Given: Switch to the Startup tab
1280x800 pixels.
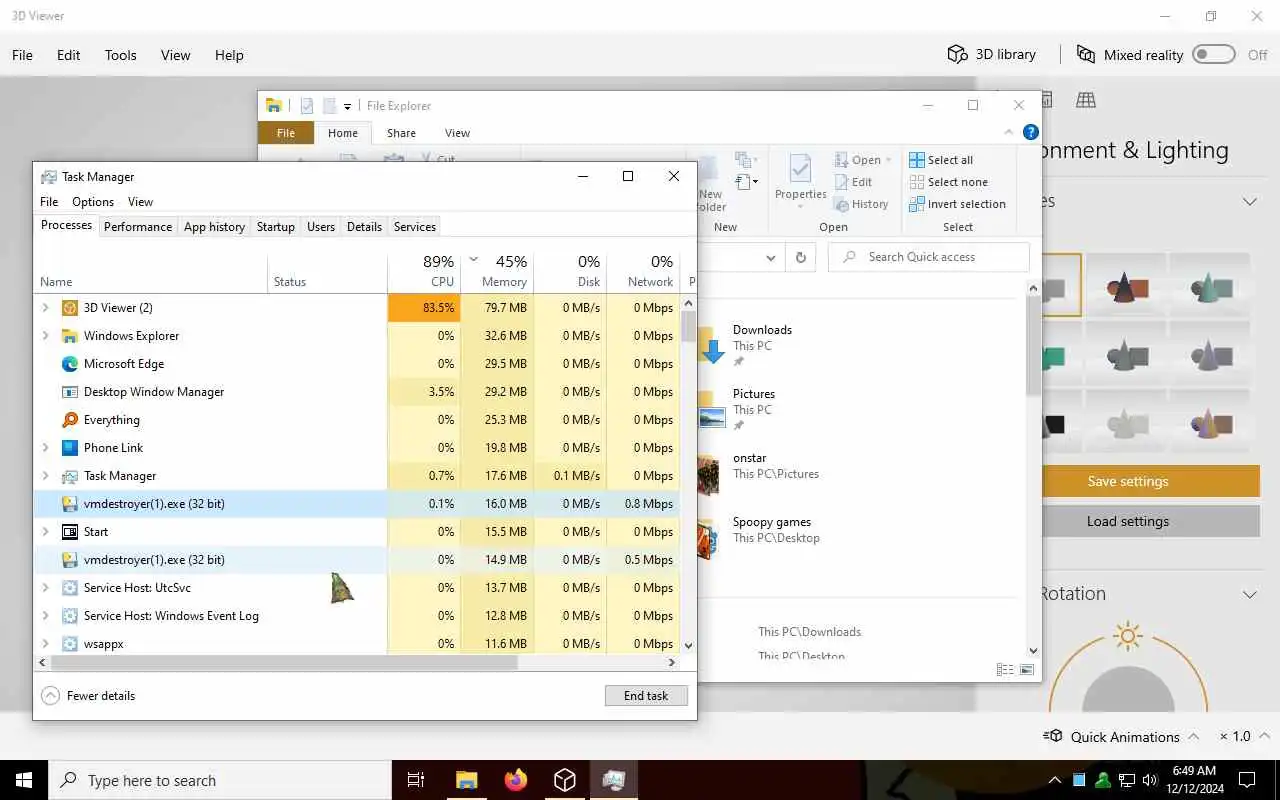Looking at the screenshot, I should pyautogui.click(x=275, y=227).
